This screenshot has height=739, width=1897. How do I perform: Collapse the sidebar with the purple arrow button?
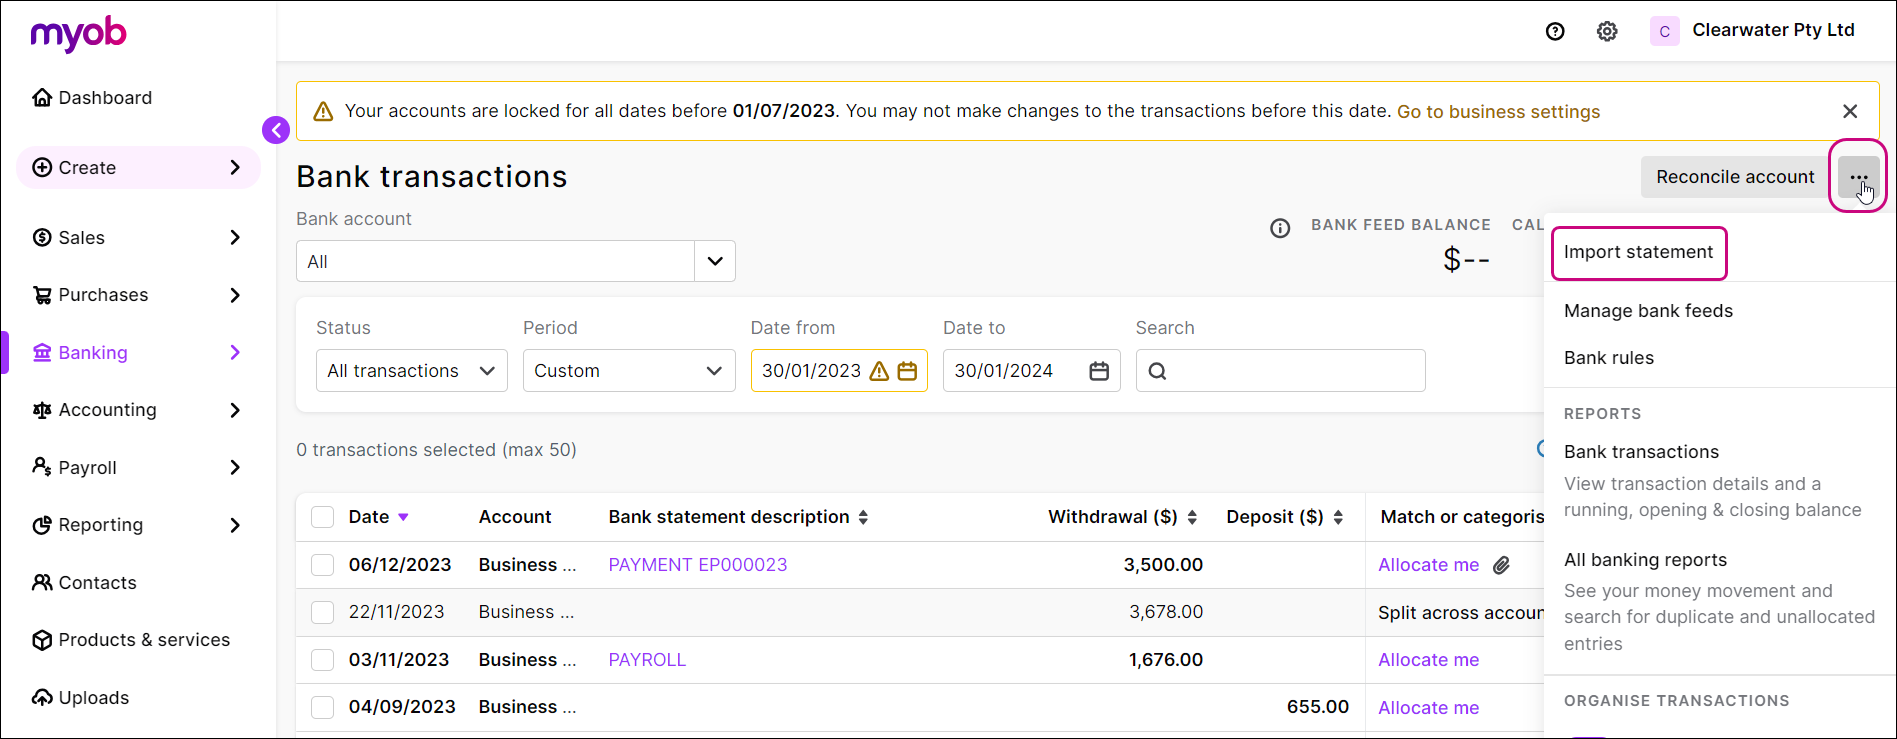point(276,130)
